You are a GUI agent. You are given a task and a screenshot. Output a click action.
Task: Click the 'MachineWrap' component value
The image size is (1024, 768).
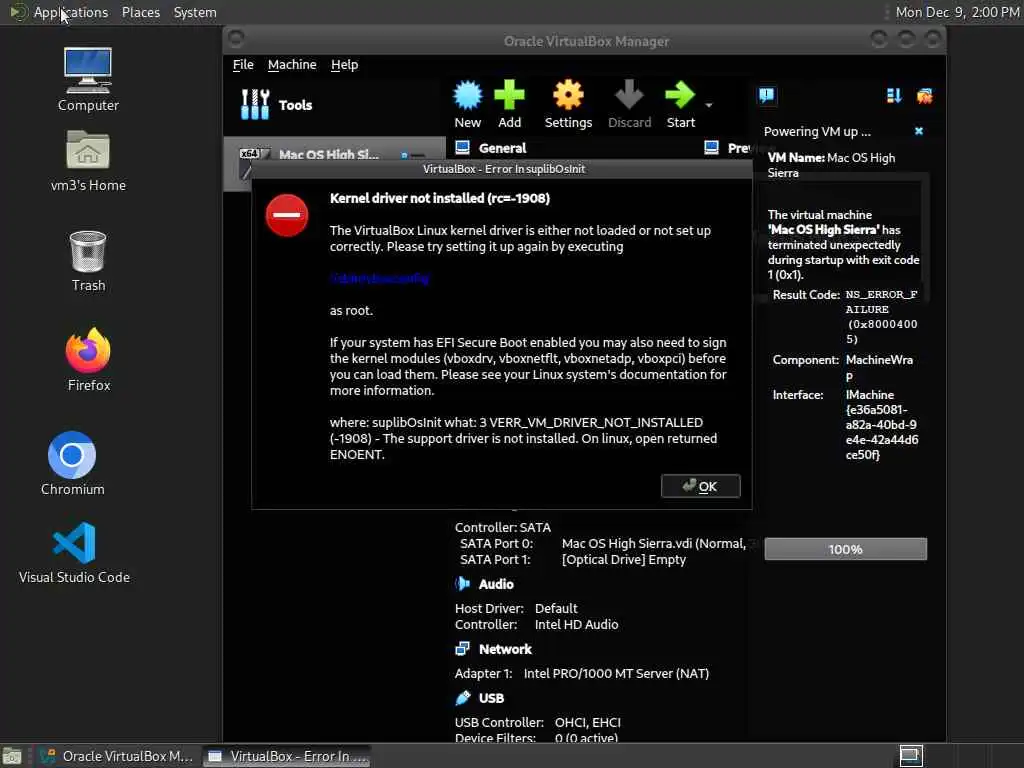pyautogui.click(x=878, y=368)
